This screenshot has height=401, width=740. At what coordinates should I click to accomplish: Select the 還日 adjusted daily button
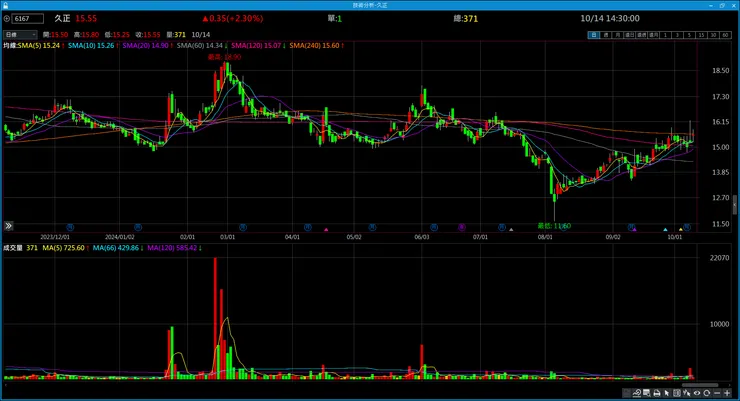point(630,35)
